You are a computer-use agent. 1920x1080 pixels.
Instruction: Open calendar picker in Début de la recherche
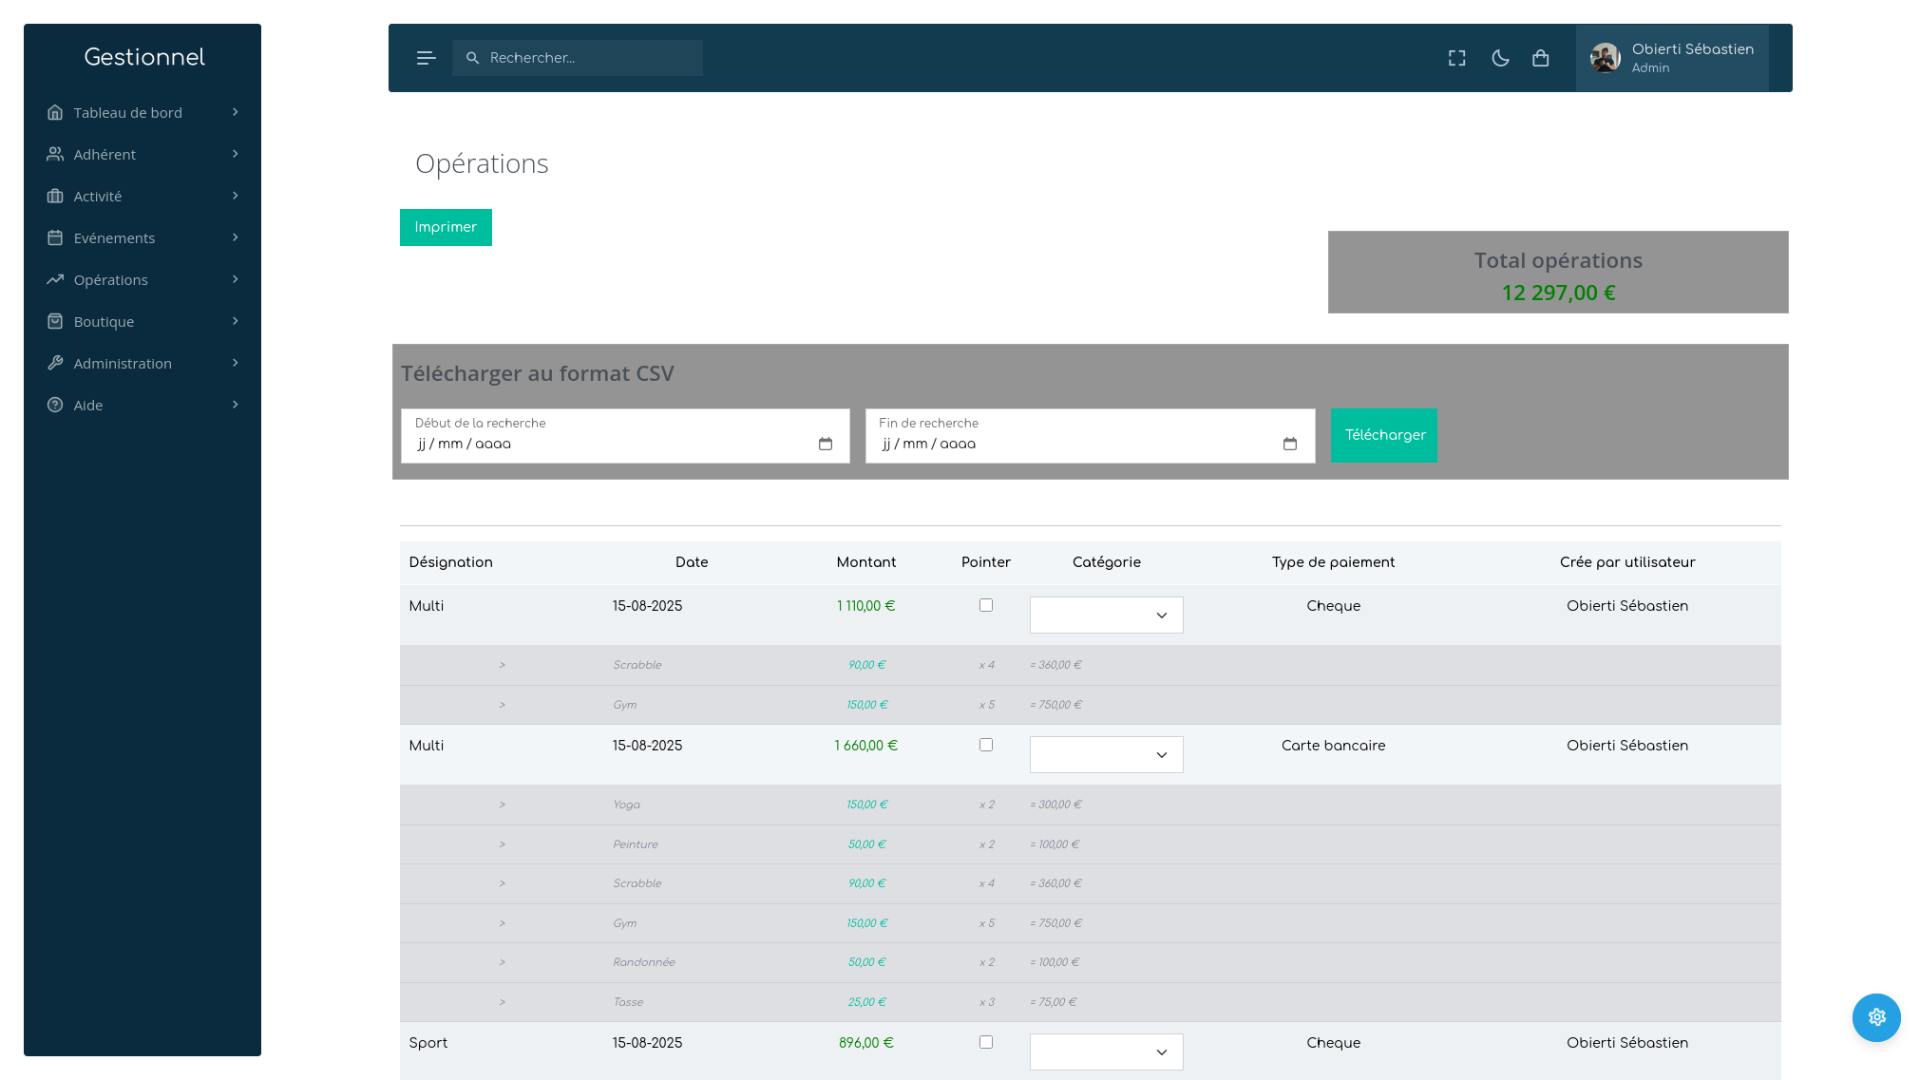pos(825,444)
